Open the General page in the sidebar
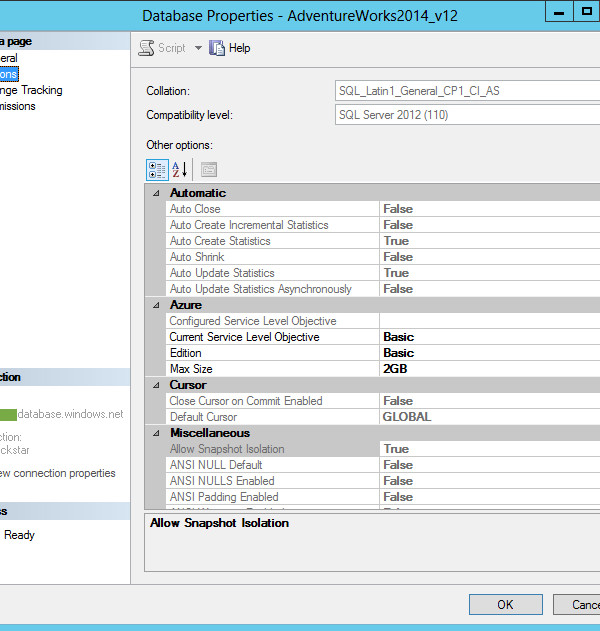The height and width of the screenshot is (631, 600). (9, 58)
